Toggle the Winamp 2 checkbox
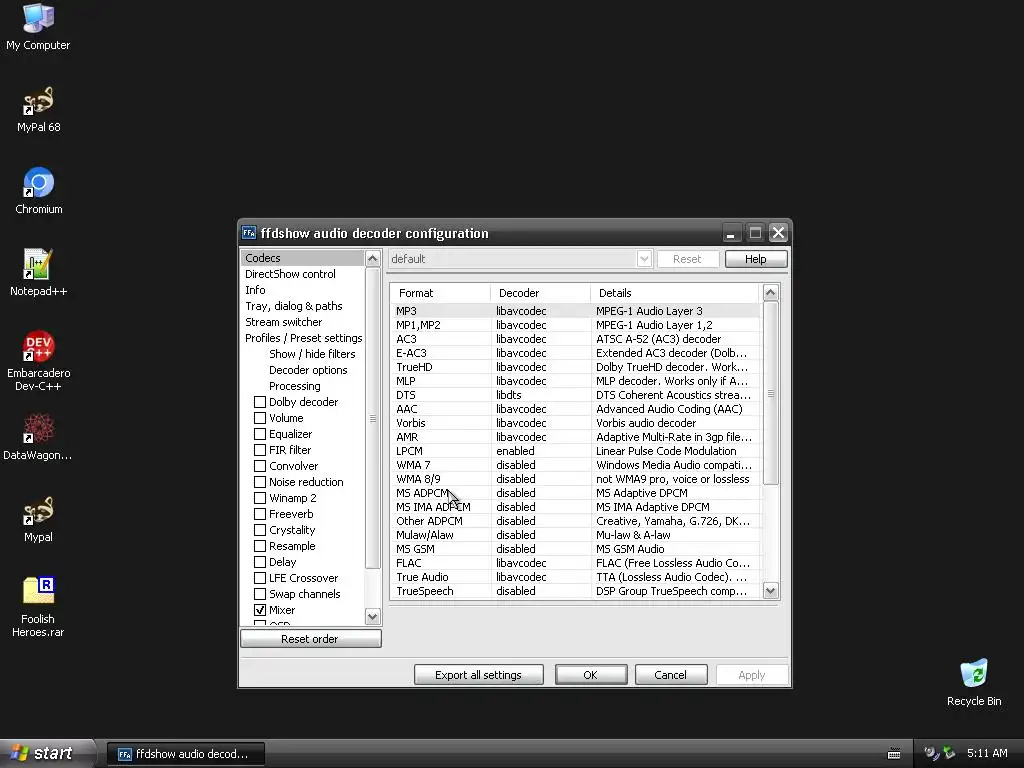The width and height of the screenshot is (1024, 768). 260,498
